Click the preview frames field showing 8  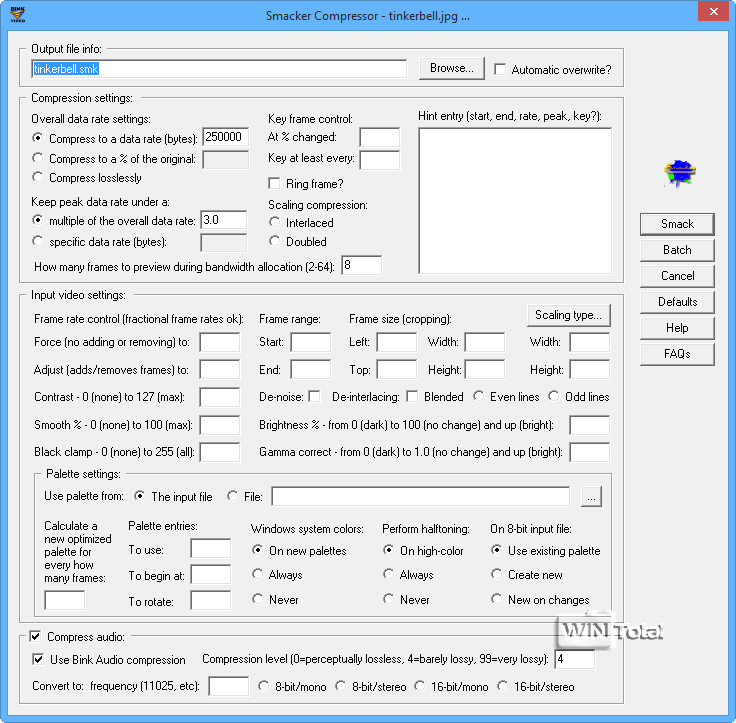coord(361,265)
